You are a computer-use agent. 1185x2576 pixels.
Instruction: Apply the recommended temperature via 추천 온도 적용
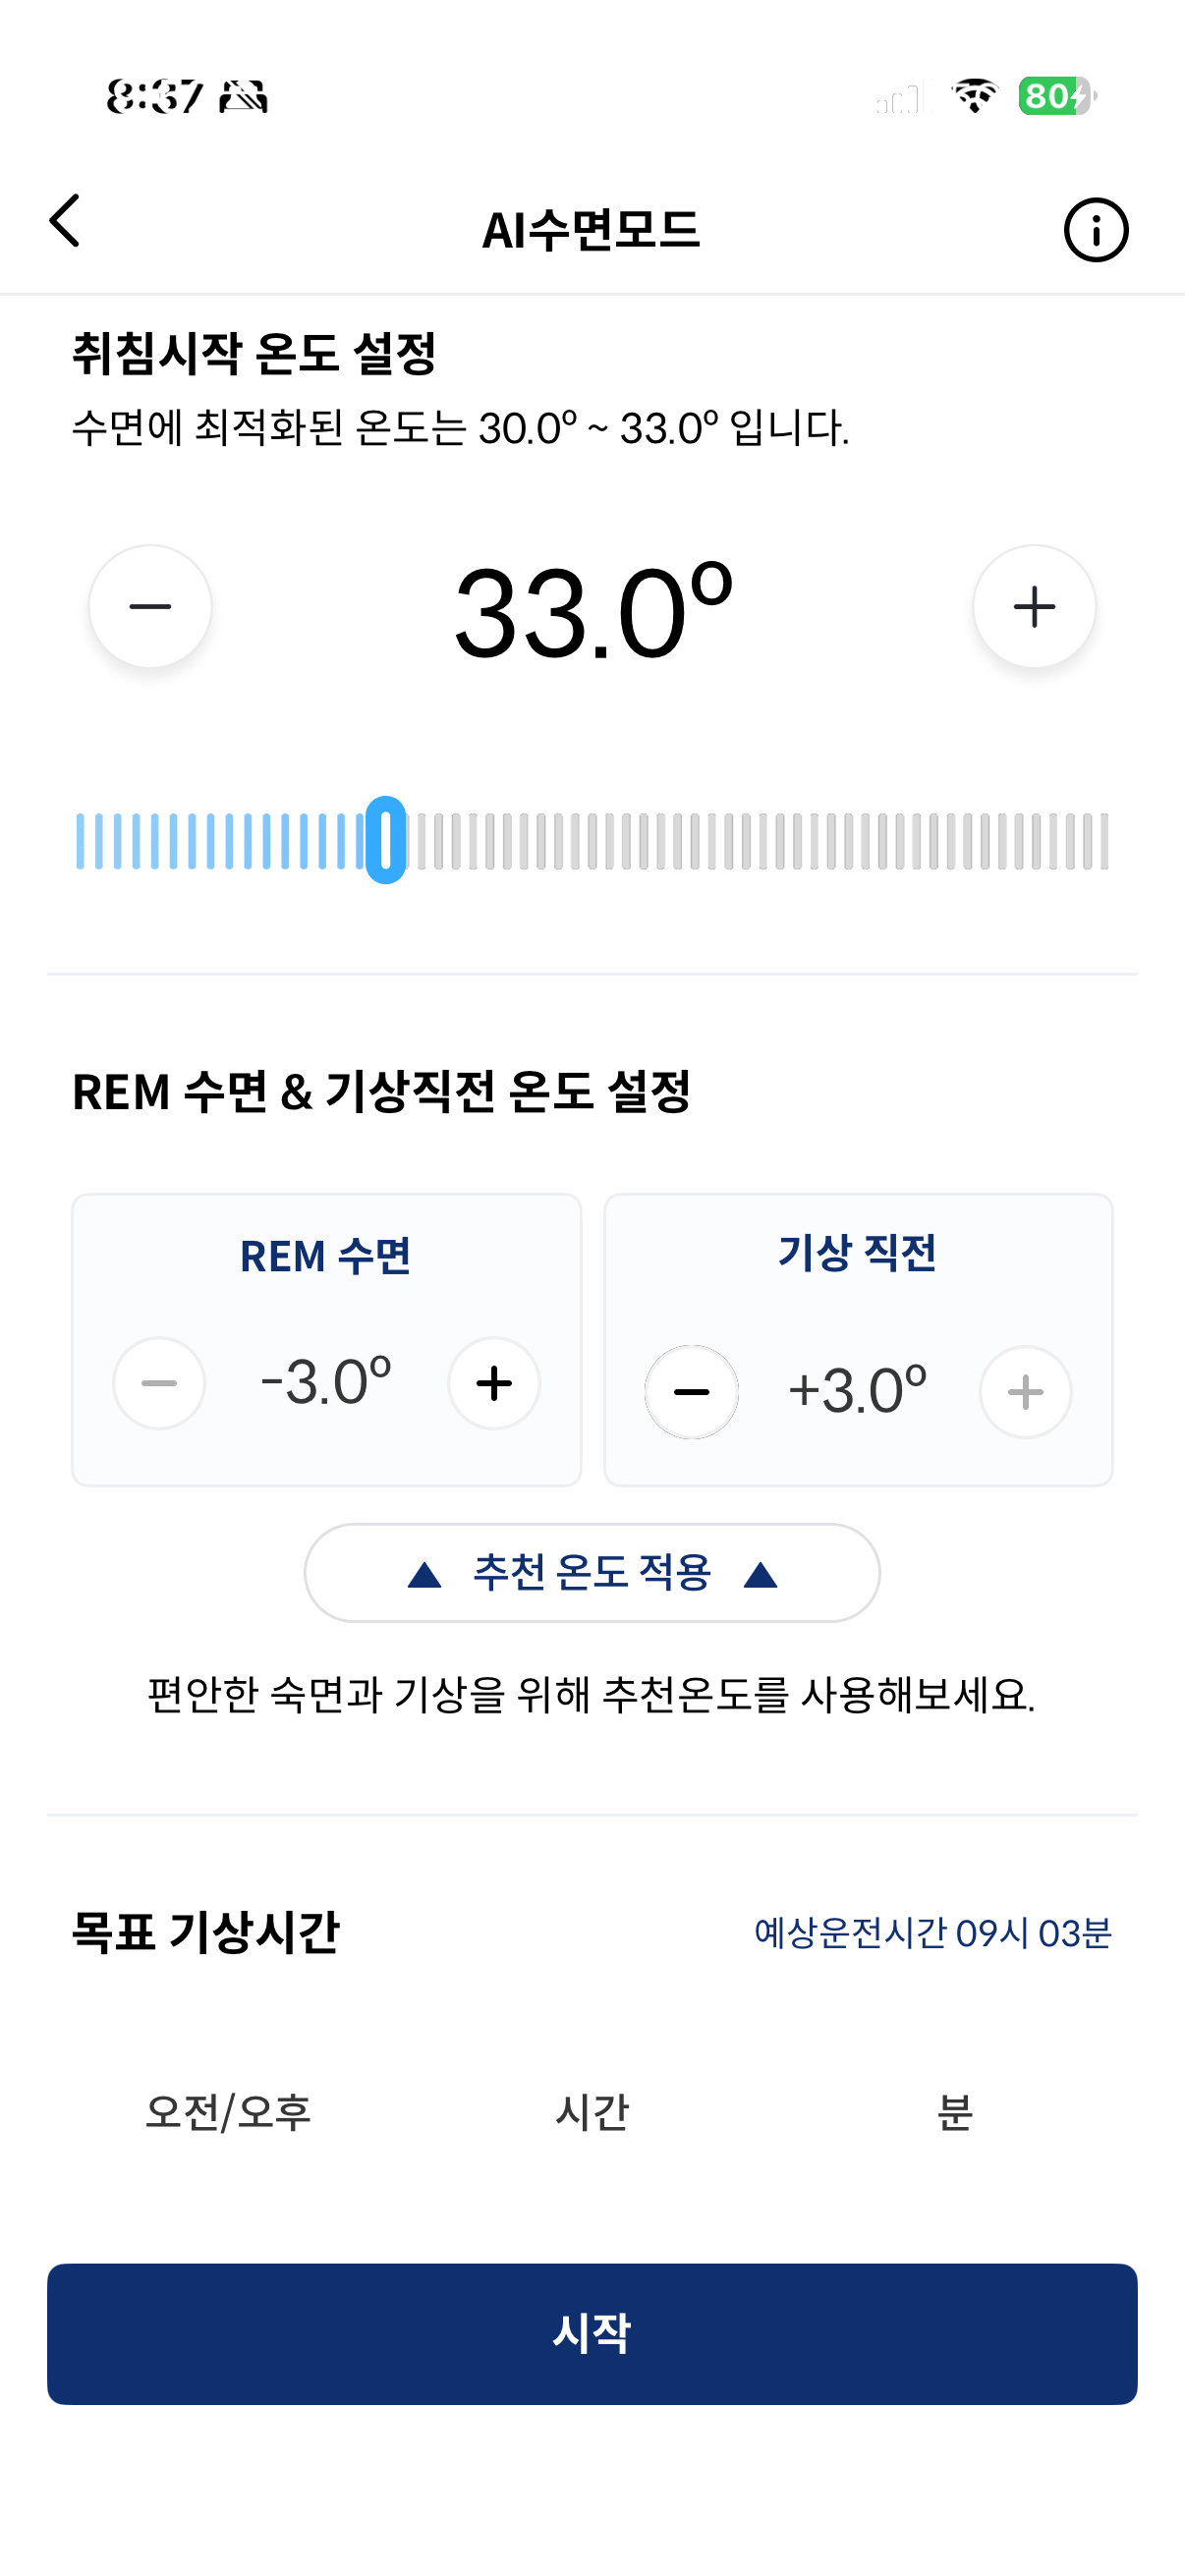click(x=592, y=1573)
